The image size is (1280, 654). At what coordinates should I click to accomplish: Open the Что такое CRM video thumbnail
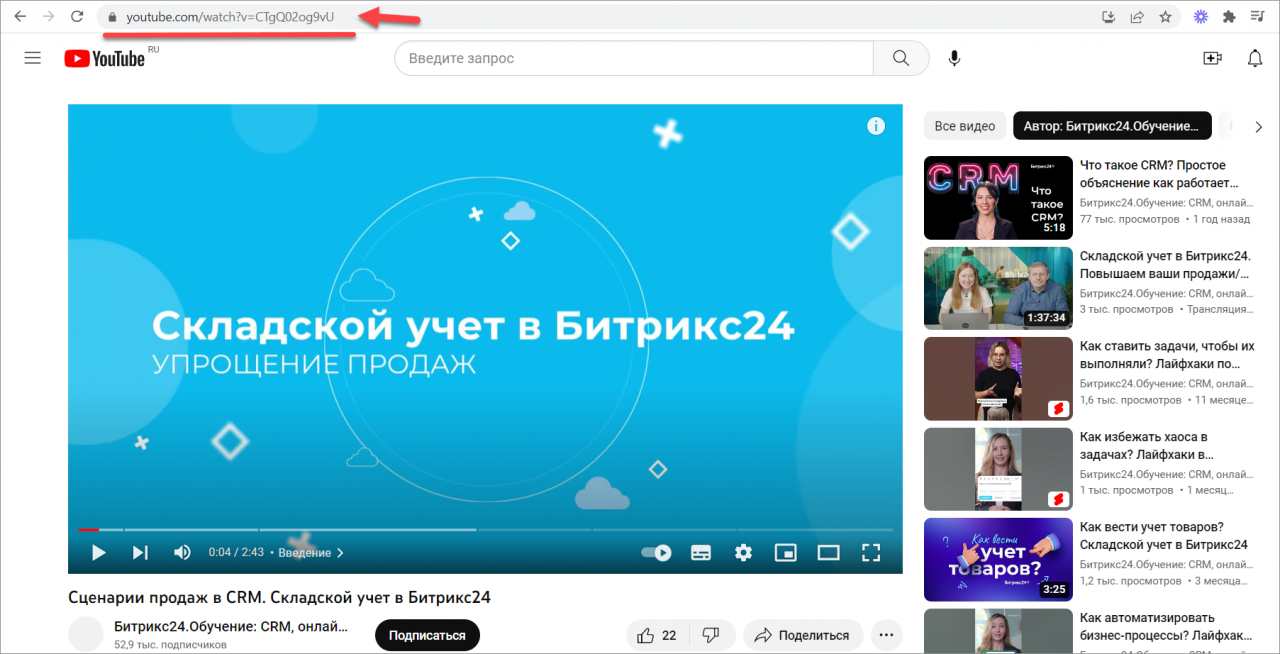[x=998, y=197]
